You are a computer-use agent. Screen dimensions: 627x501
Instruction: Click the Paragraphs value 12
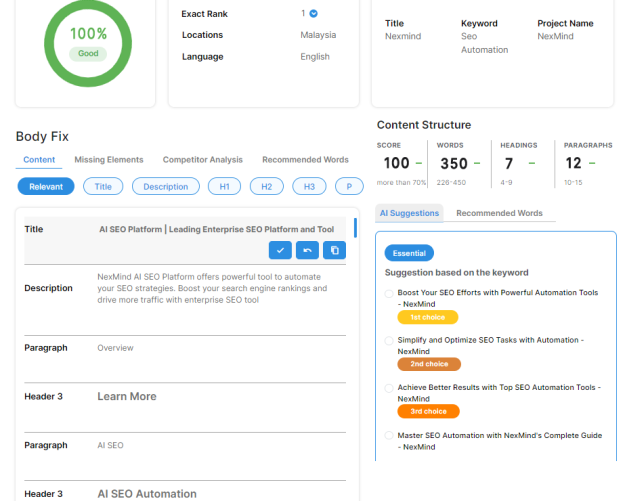pos(573,163)
